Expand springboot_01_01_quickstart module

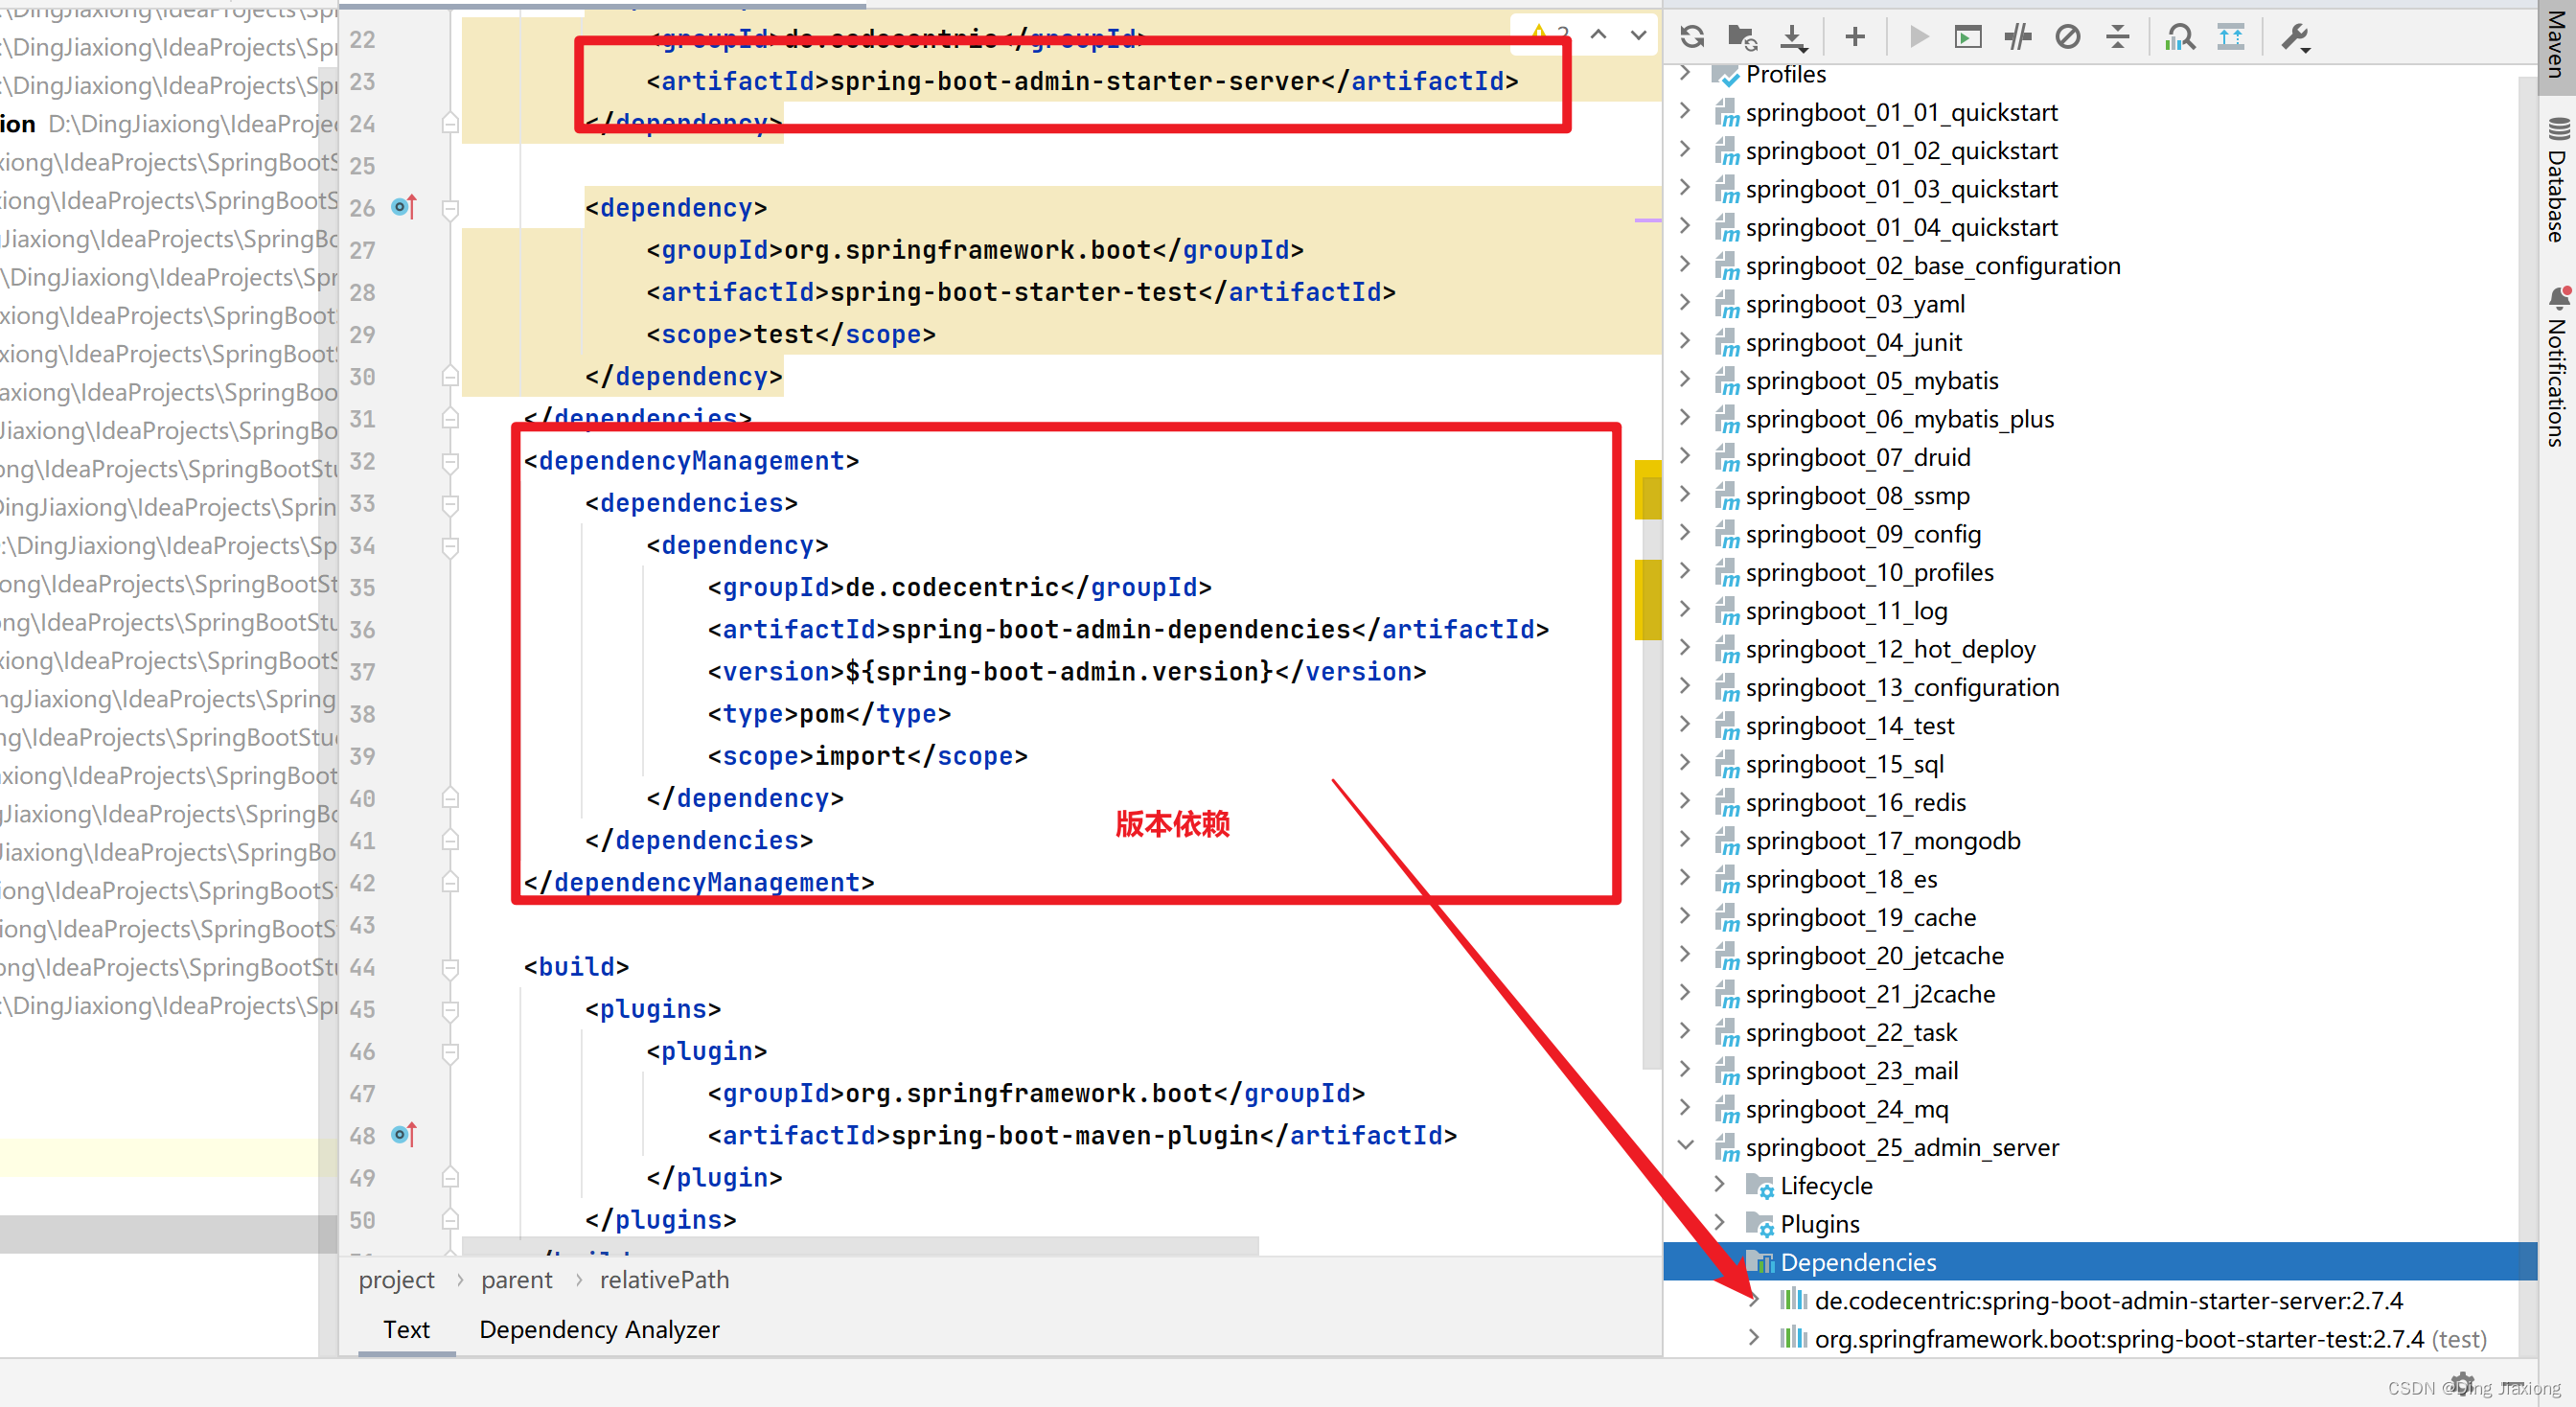(1685, 111)
